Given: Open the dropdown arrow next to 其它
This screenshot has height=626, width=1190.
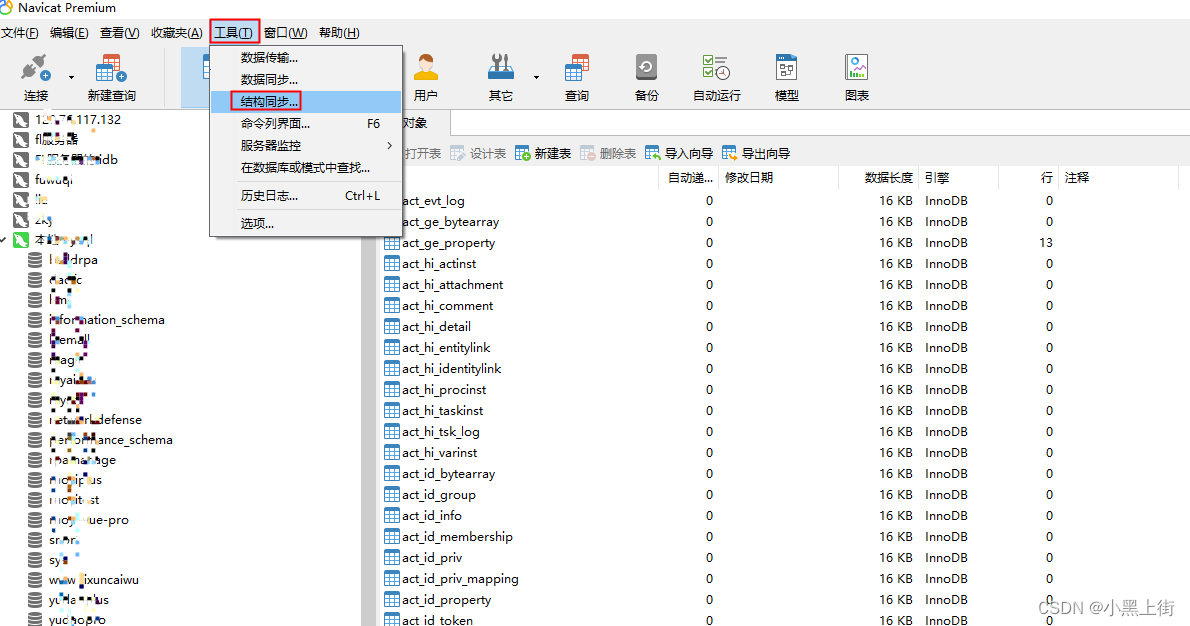Looking at the screenshot, I should pos(536,77).
